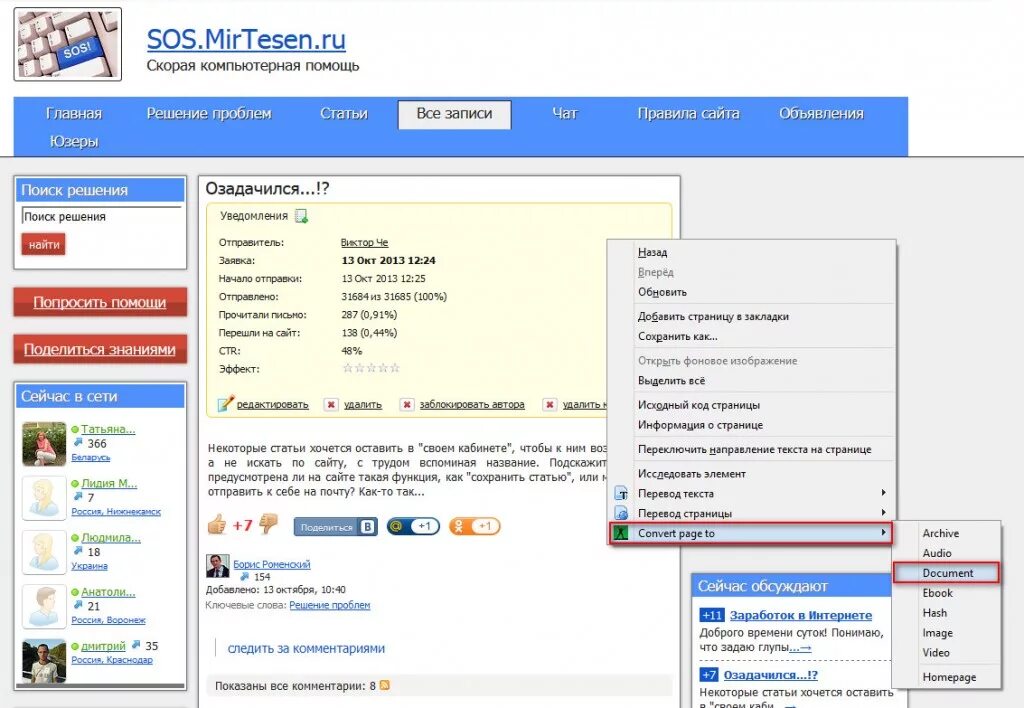Screen dimensions: 1024x708
Task: Open Правила сайта tab
Action: click(x=688, y=114)
